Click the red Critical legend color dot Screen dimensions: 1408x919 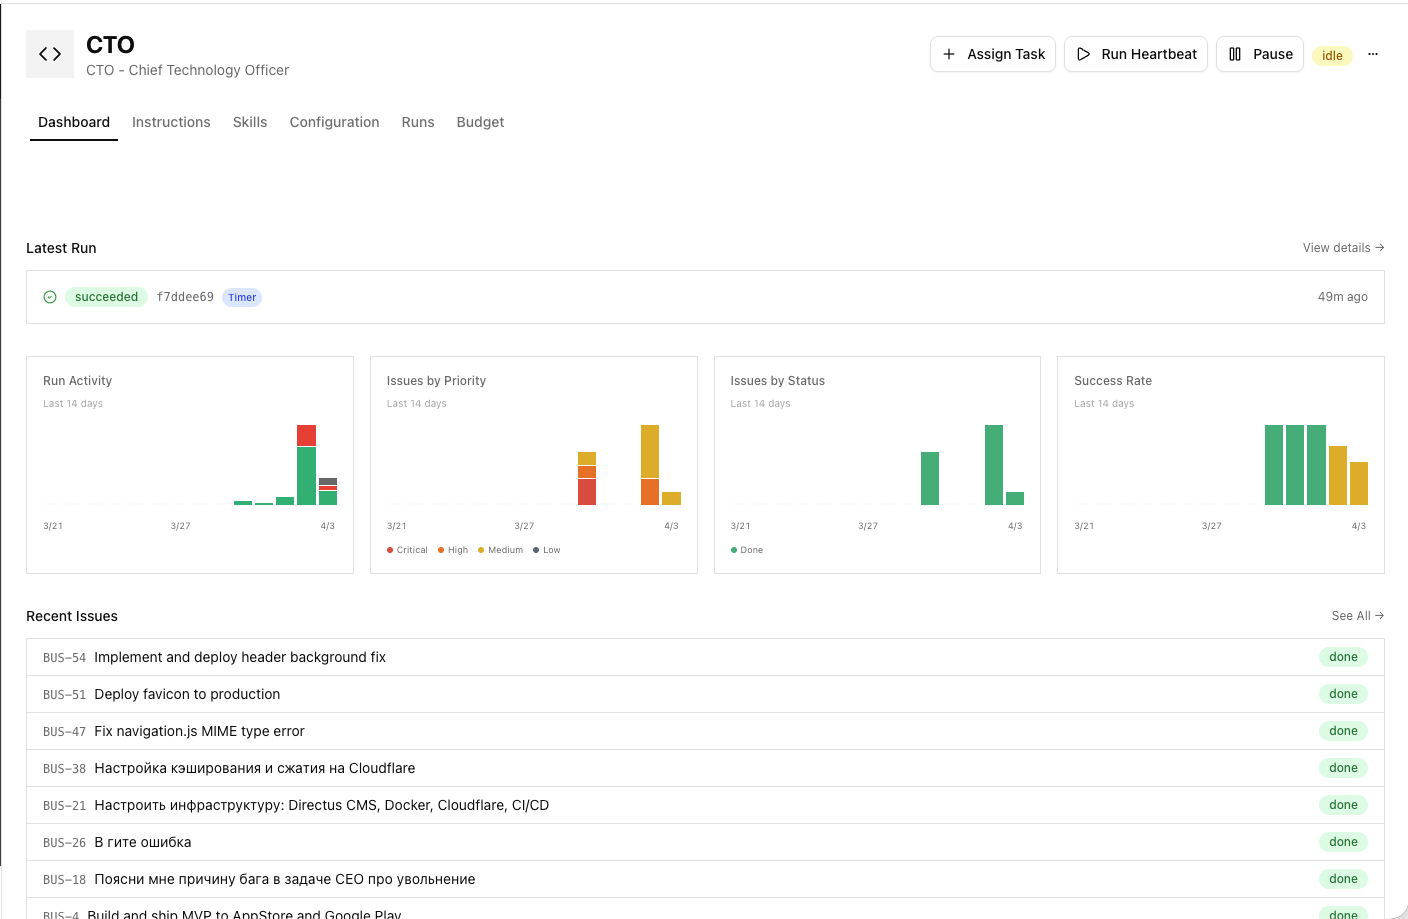389,549
